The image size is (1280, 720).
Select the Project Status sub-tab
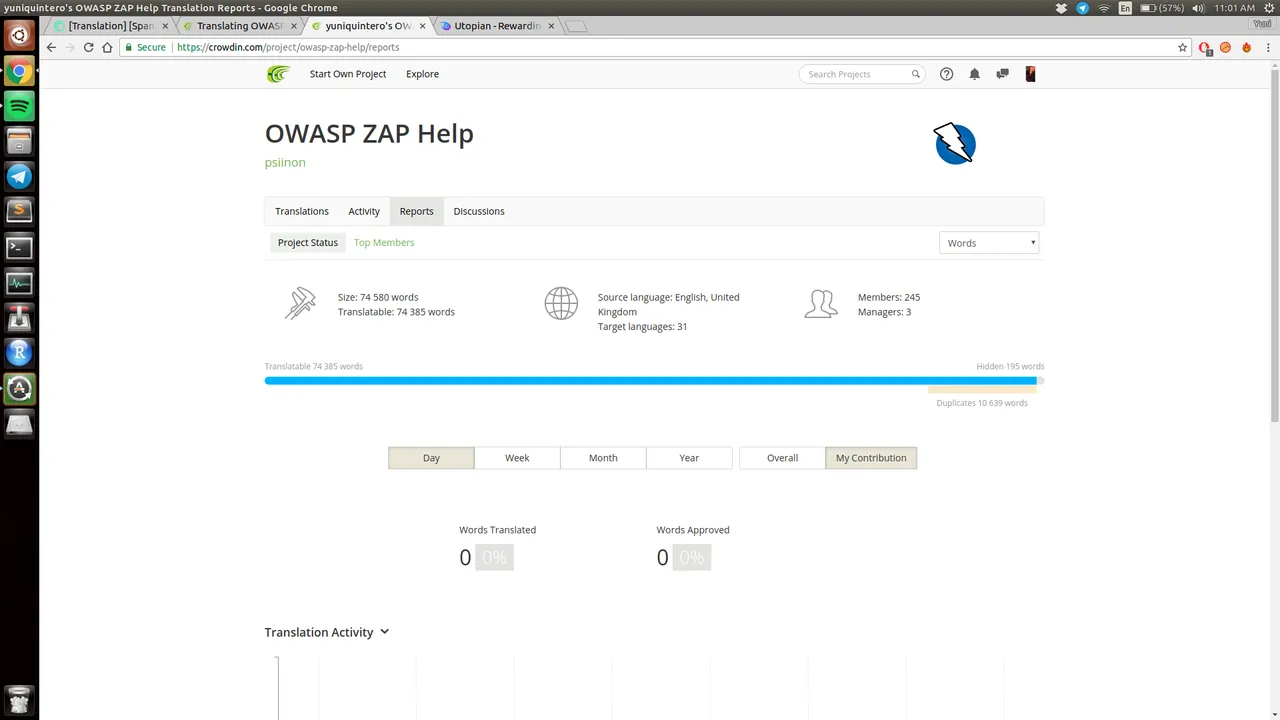click(x=308, y=243)
